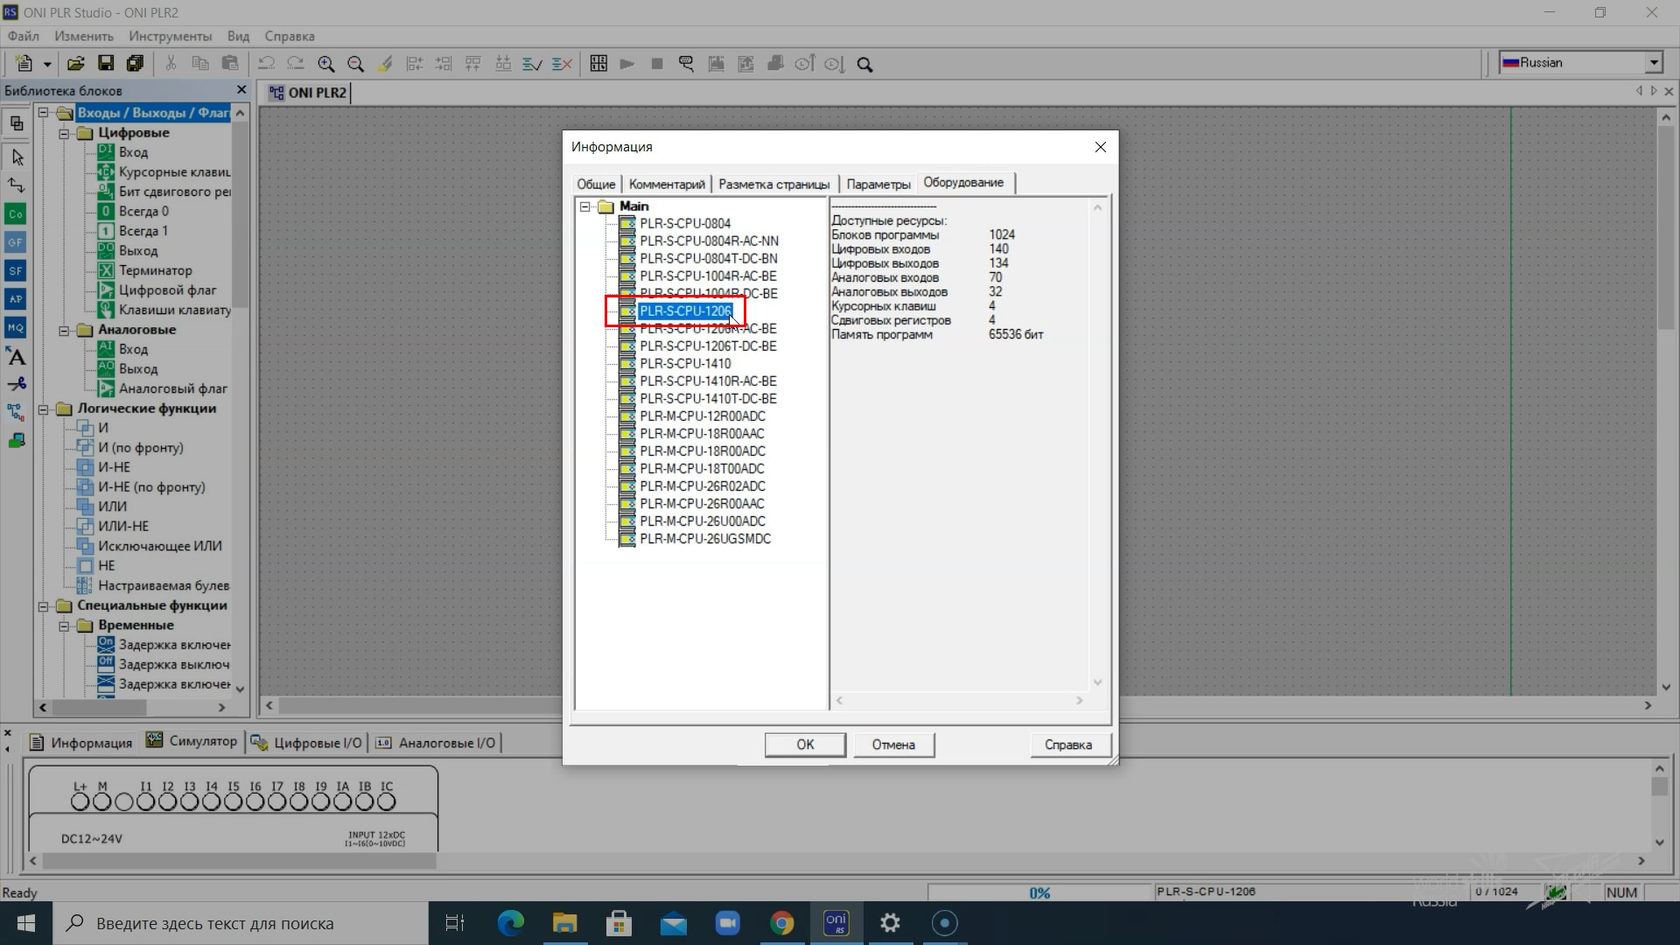The image size is (1680, 945).
Task: Collapse the Main tree node in dialog
Action: click(586, 207)
